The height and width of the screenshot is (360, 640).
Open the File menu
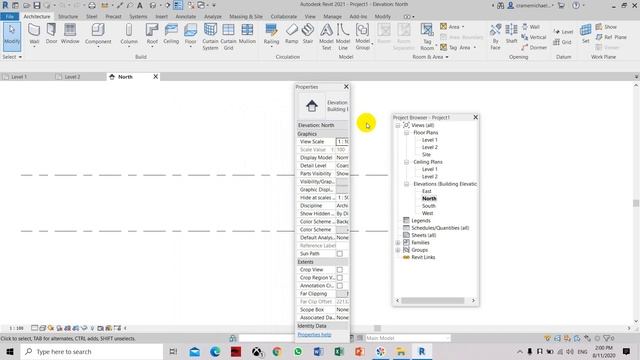10,17
